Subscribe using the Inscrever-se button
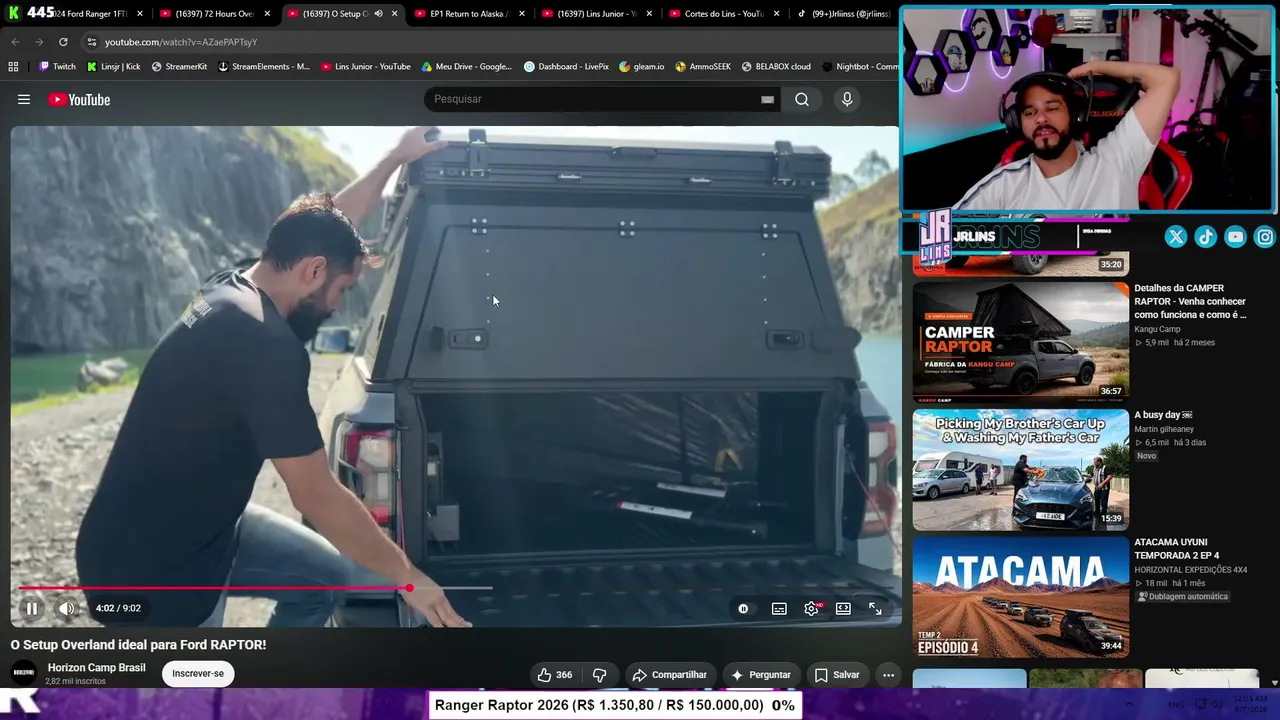The height and width of the screenshot is (720, 1280). pyautogui.click(x=198, y=673)
